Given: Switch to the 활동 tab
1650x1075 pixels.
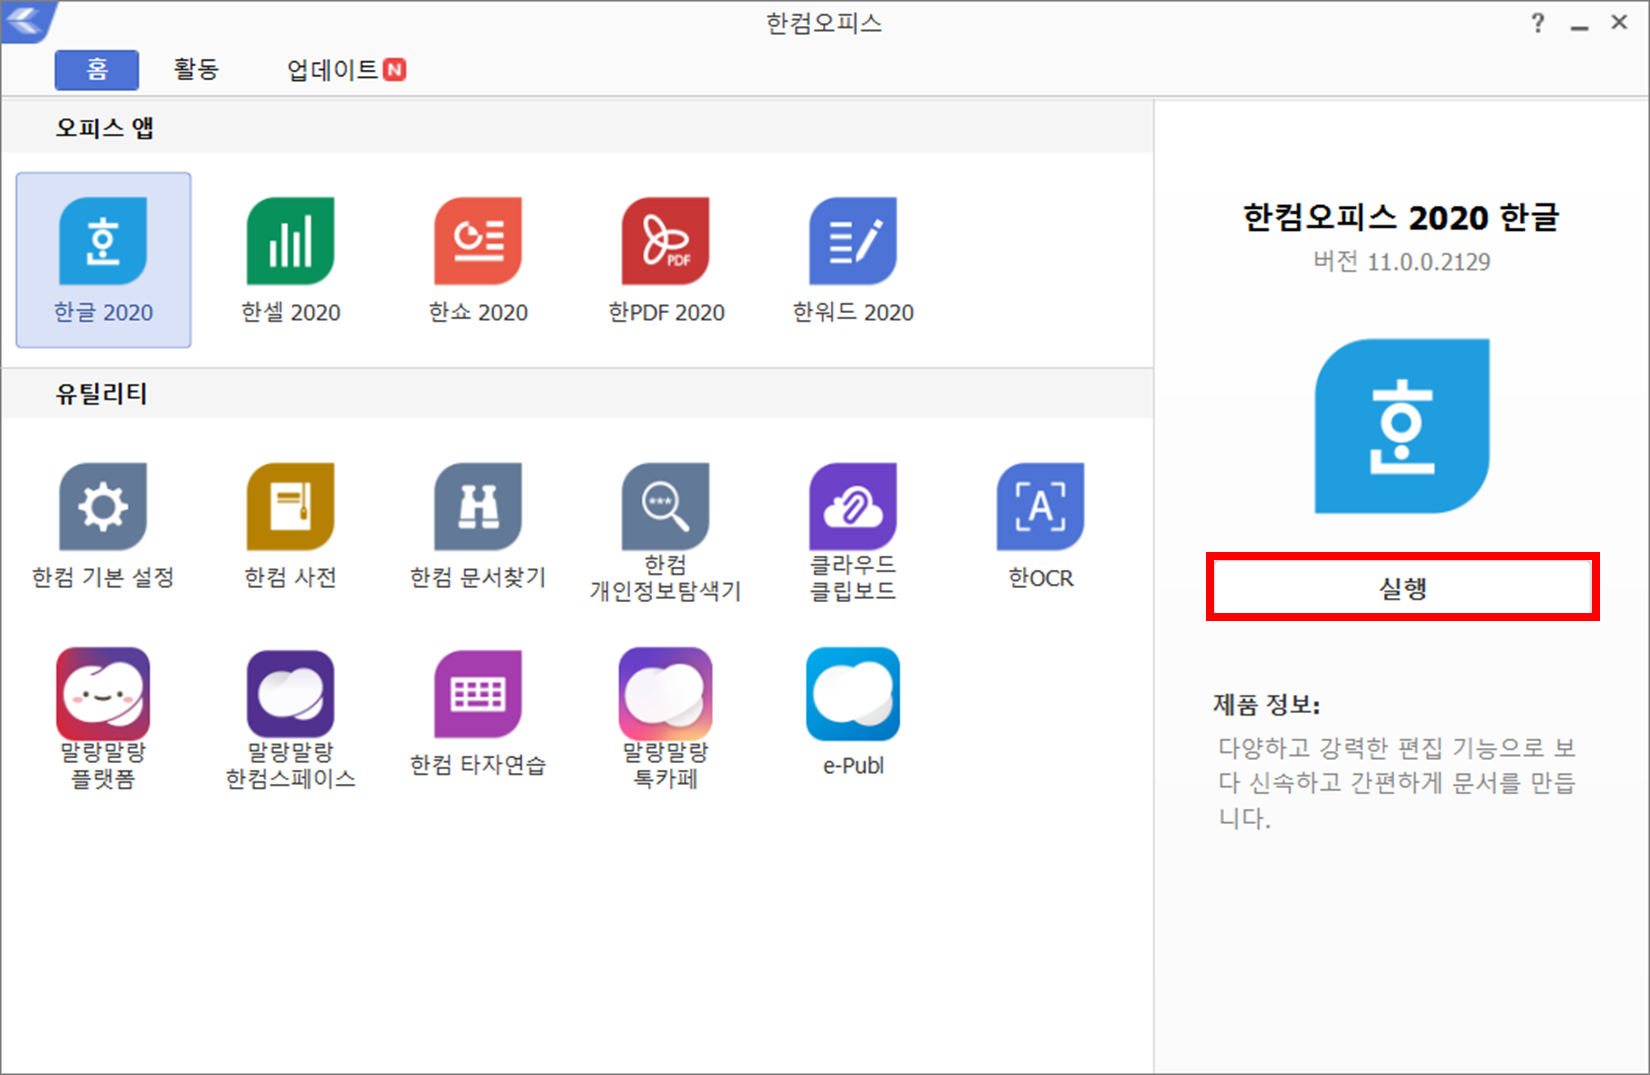Looking at the screenshot, I should pos(196,70).
